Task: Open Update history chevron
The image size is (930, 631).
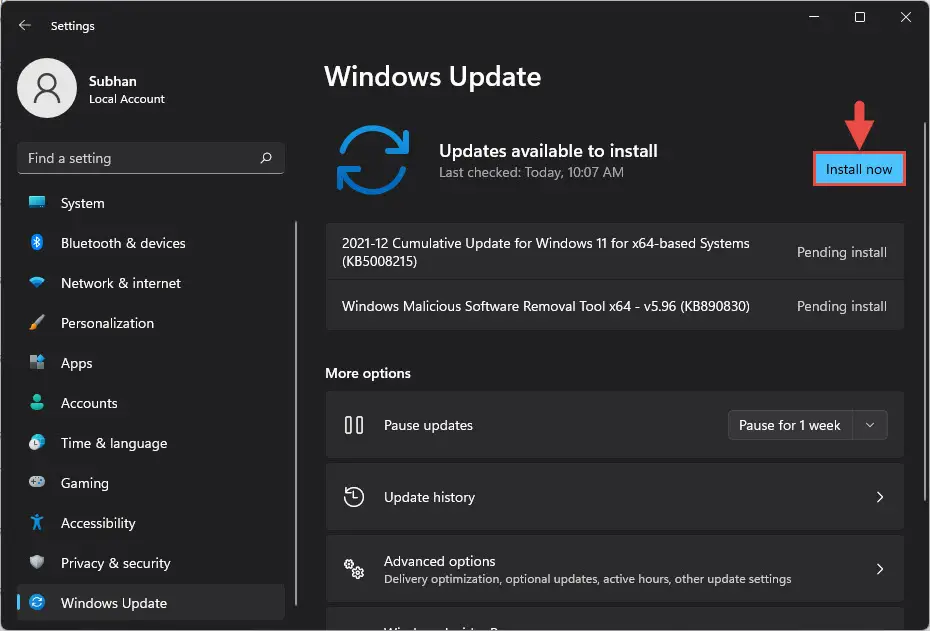Action: pos(880,497)
